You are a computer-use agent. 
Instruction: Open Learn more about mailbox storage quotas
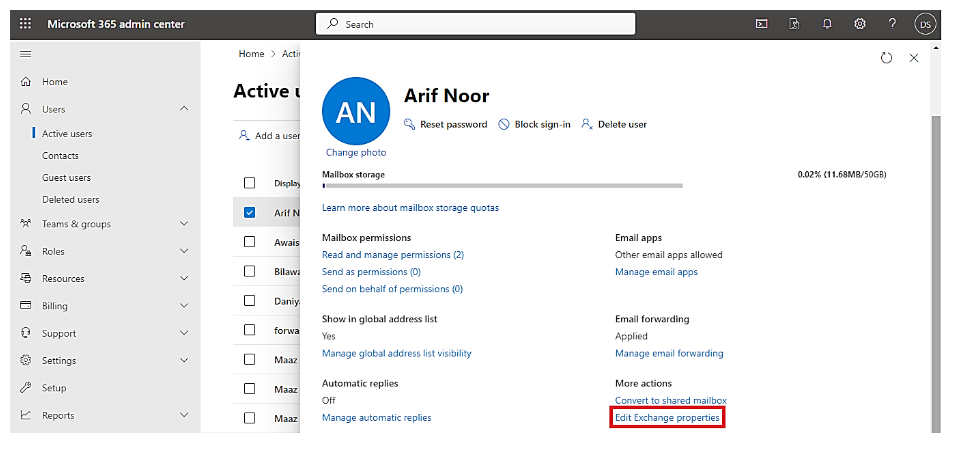pos(410,207)
